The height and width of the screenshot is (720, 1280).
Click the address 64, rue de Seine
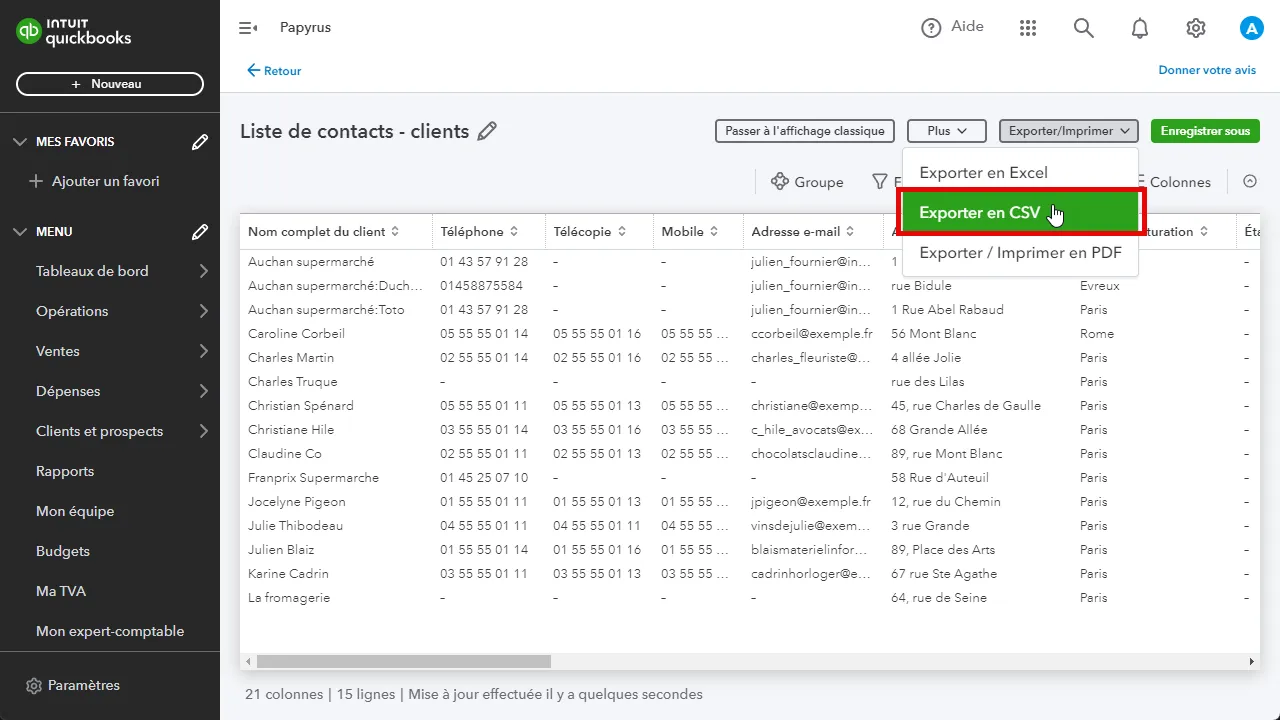pos(939,598)
